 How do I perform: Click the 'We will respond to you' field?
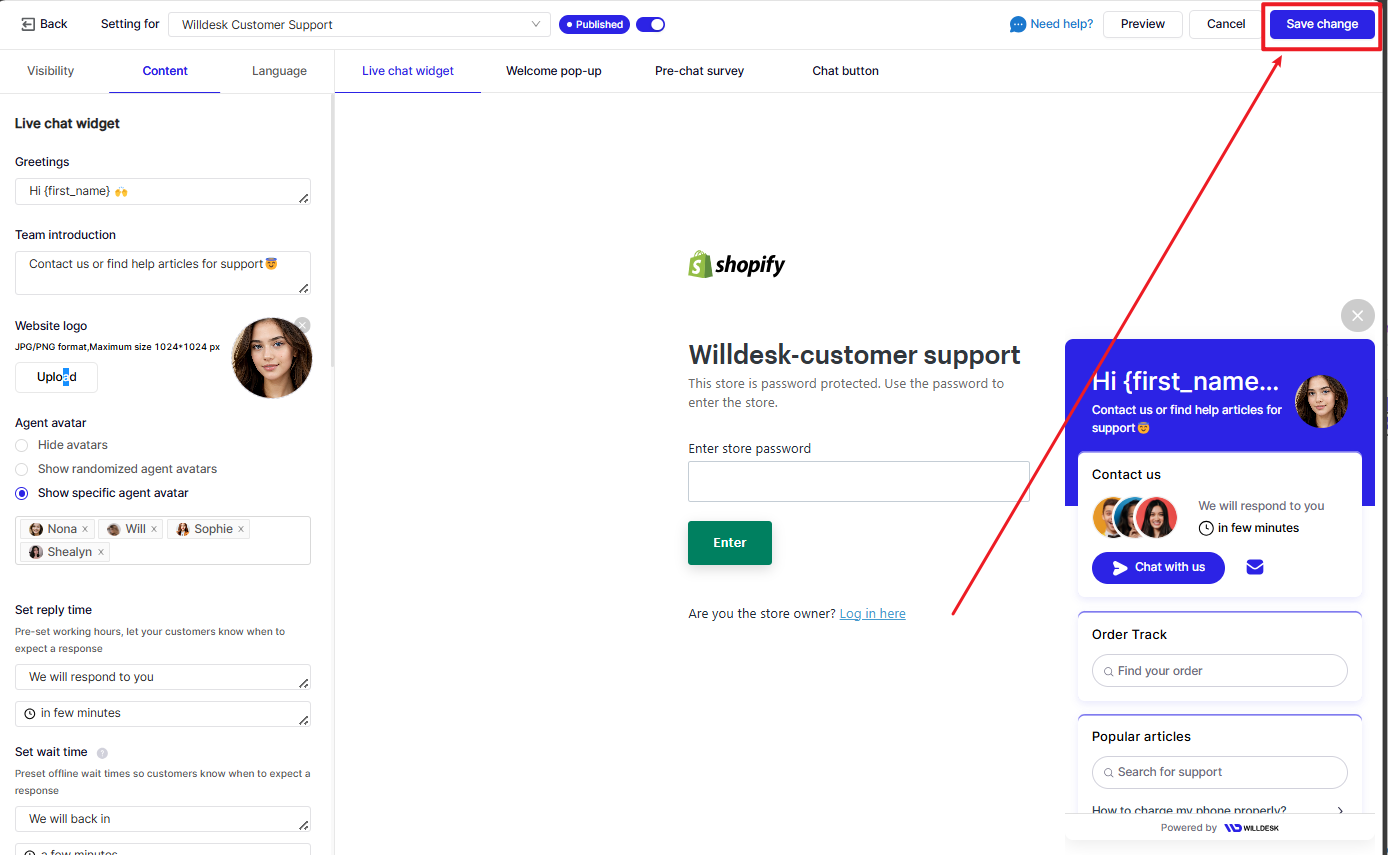point(163,677)
